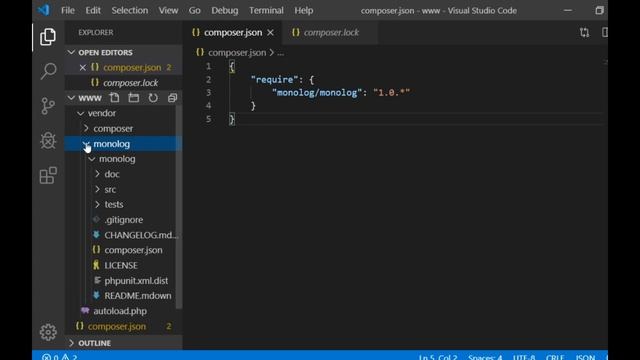
Task: Collapse all folders in explorer
Action: (x=172, y=98)
